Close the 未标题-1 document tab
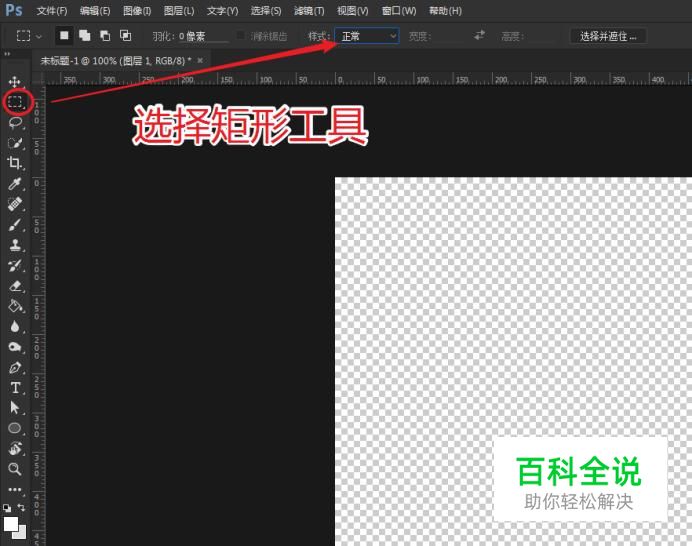 (x=200, y=60)
